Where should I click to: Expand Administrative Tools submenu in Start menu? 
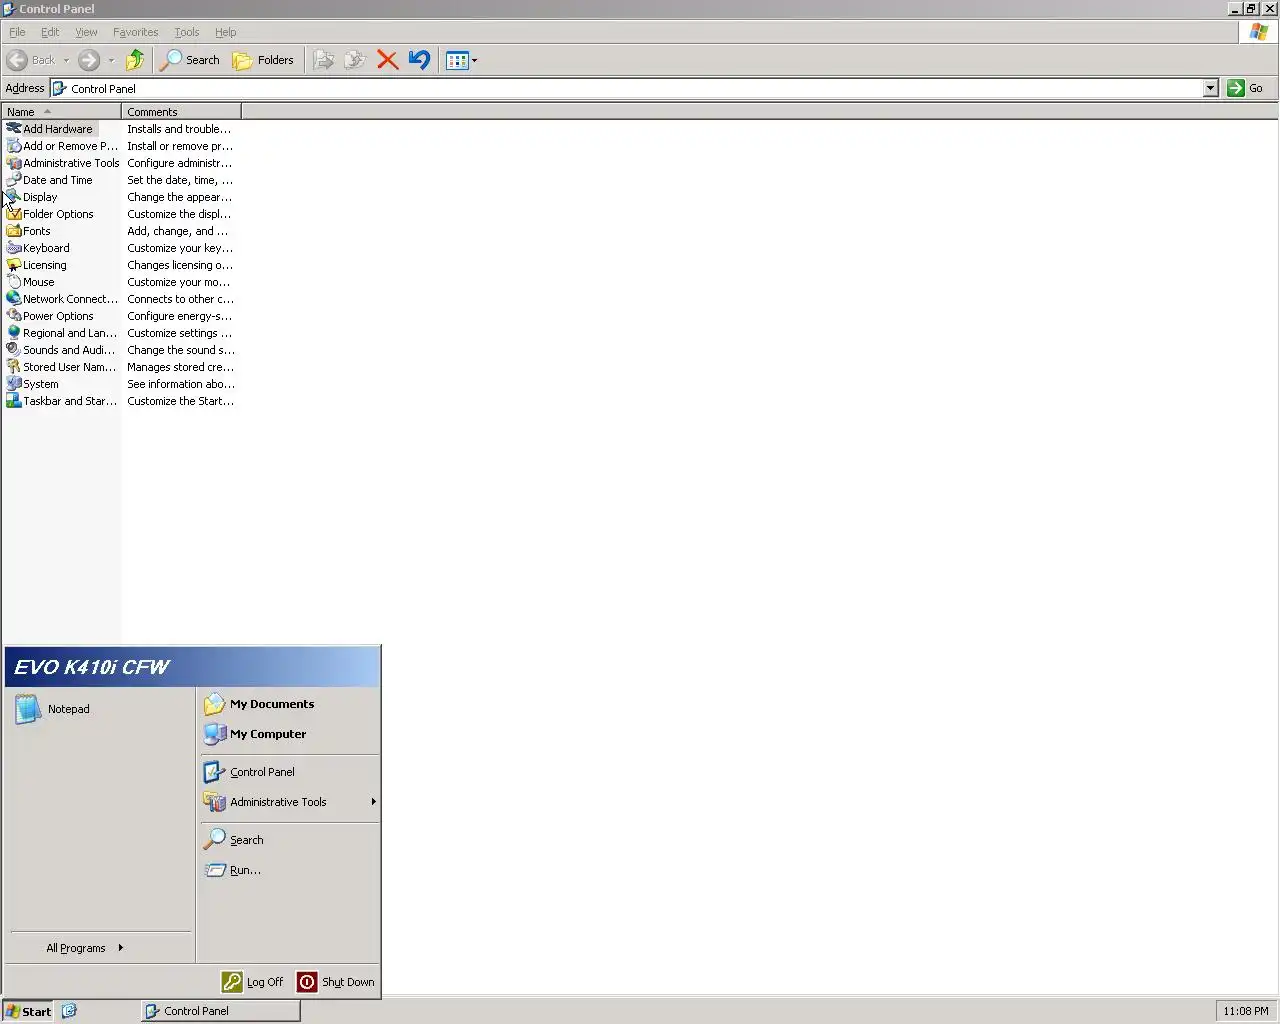(x=373, y=802)
